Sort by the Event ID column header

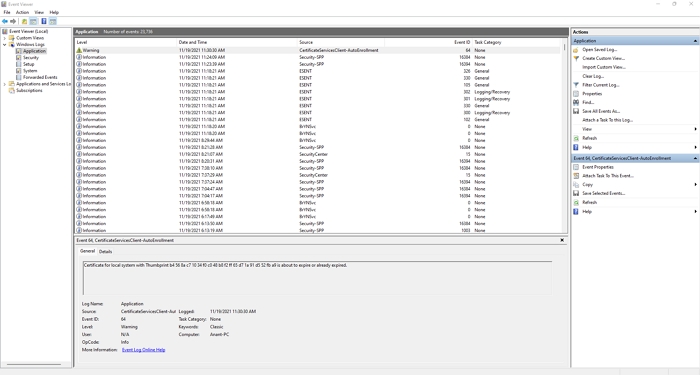[x=428, y=42]
